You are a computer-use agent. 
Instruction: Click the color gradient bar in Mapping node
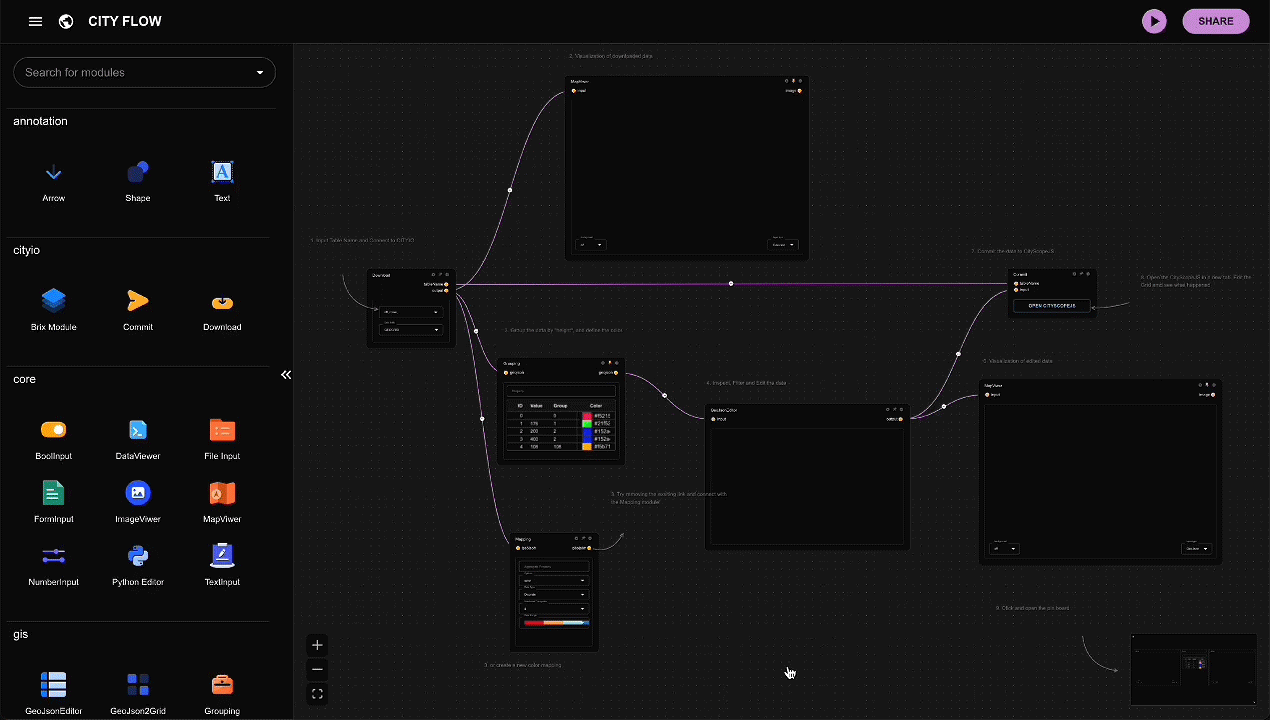[x=557, y=623]
